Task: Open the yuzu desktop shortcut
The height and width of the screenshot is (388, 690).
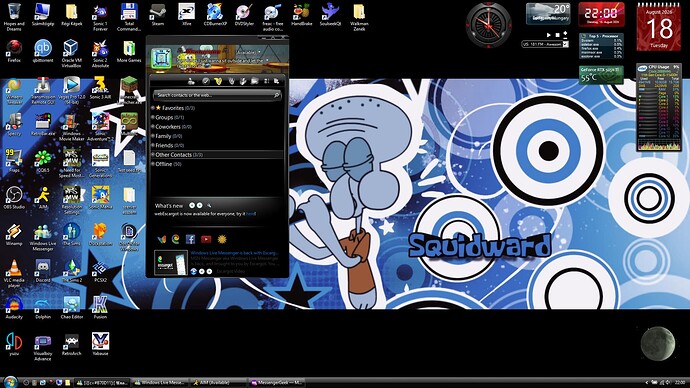Action: [x=14, y=344]
